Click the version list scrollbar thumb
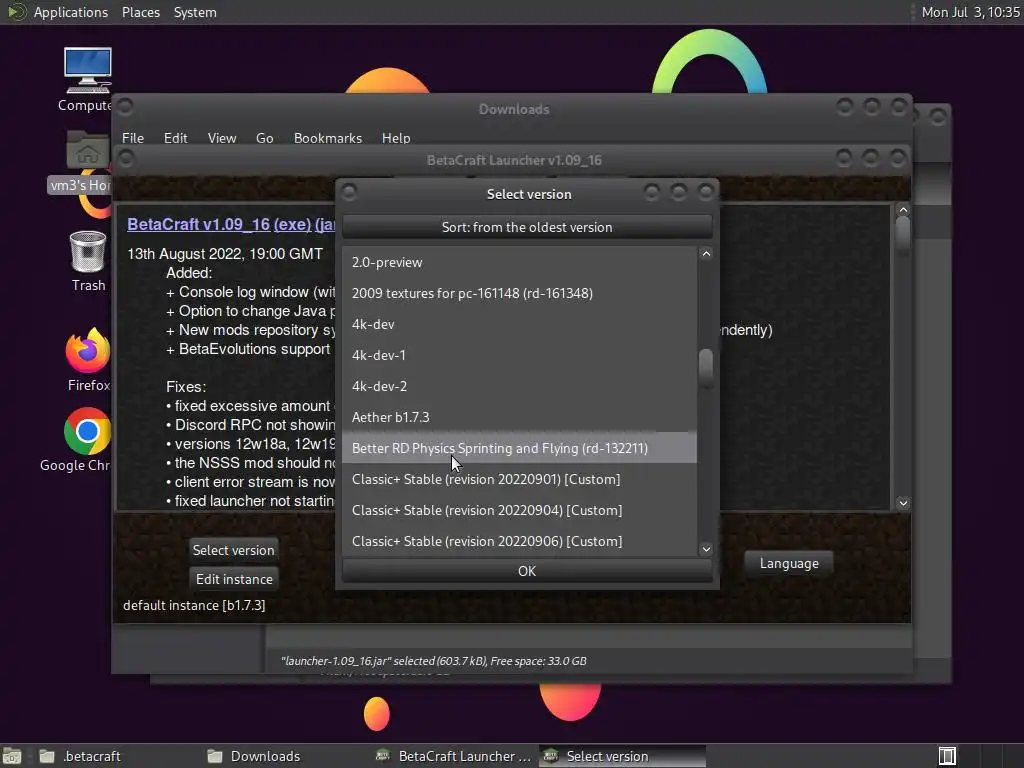Screen dimensions: 1024x768 706,368
